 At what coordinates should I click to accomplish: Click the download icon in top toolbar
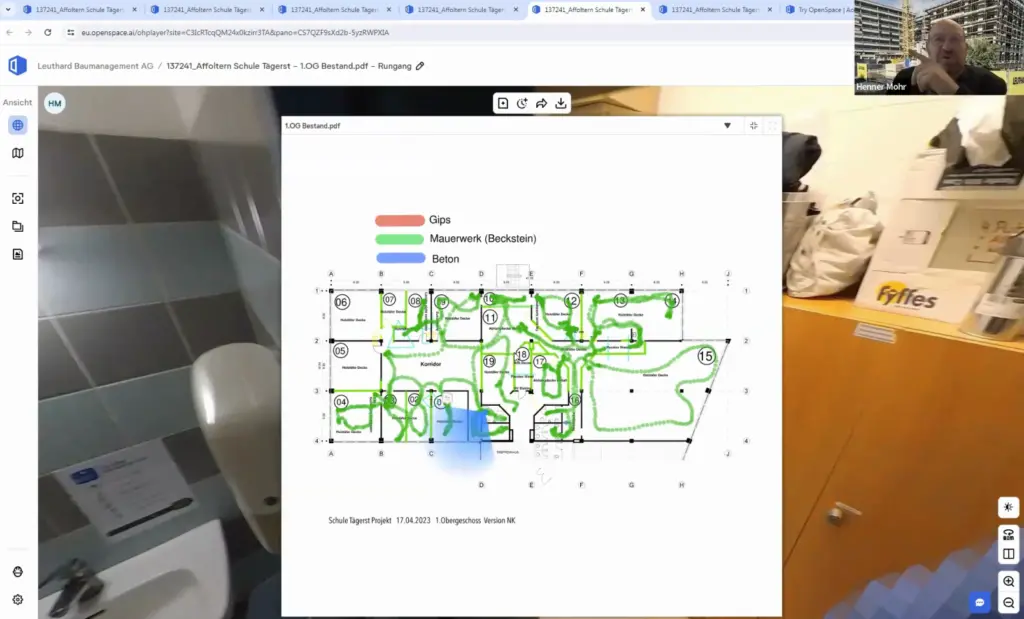click(x=561, y=103)
